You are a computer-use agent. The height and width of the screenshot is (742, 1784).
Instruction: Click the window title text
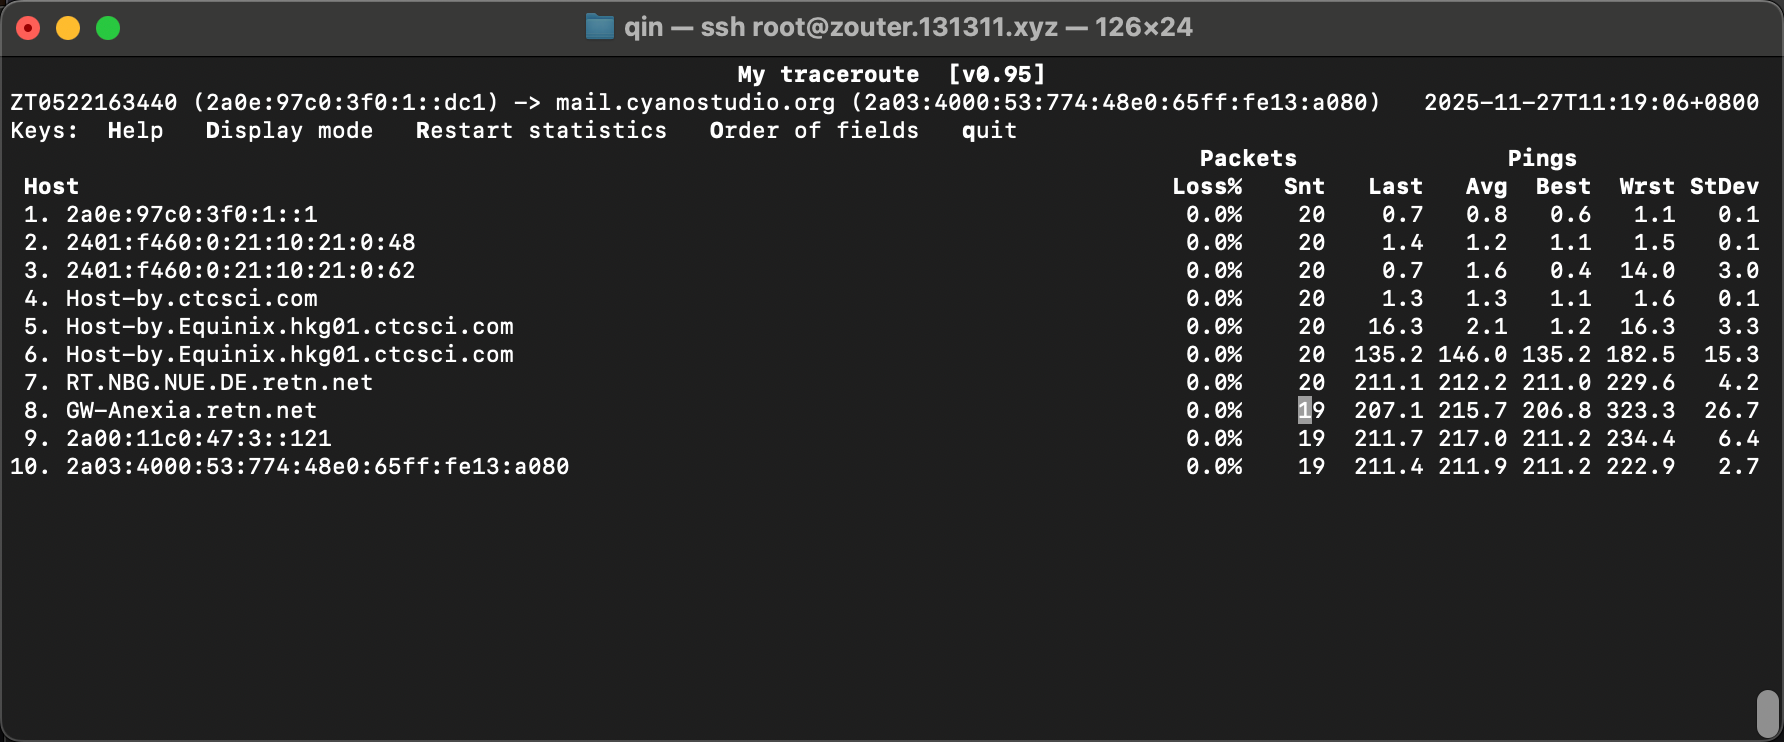pos(908,27)
